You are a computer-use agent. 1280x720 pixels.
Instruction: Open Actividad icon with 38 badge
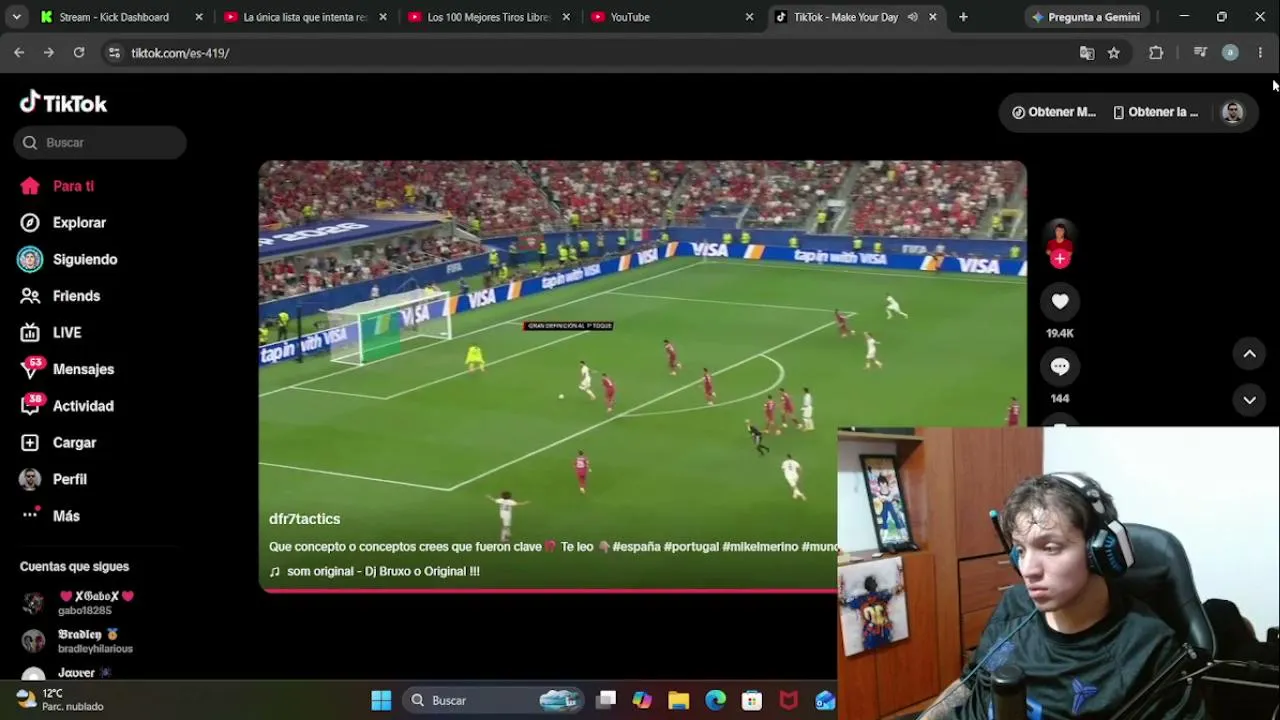click(31, 405)
